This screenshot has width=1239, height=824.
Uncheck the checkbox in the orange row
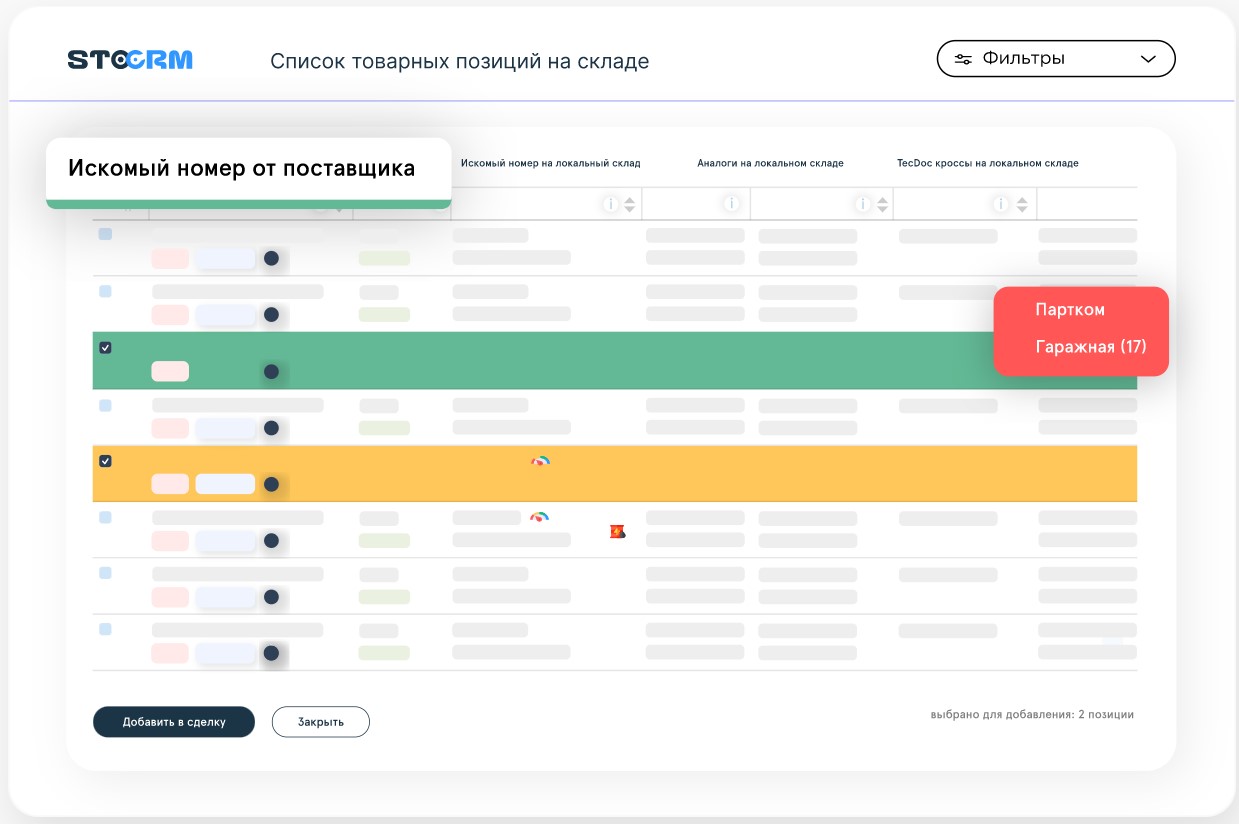[105, 461]
